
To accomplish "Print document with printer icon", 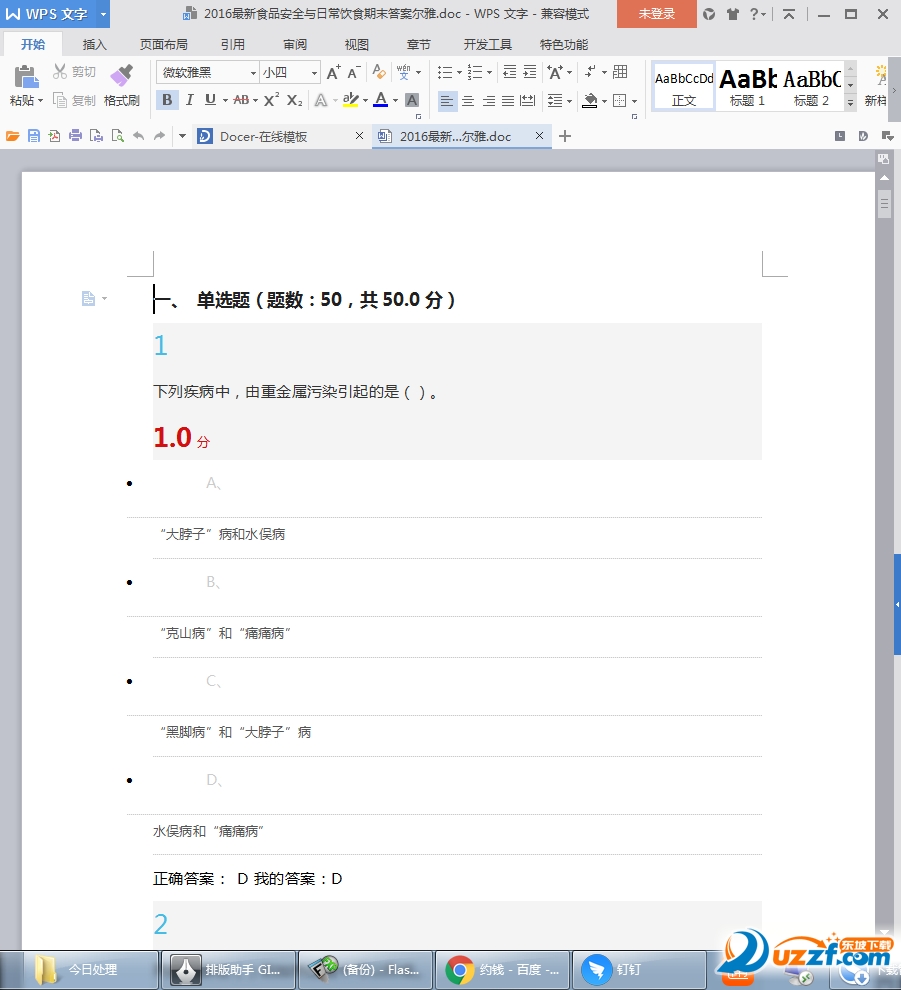I will pyautogui.click(x=75, y=136).
